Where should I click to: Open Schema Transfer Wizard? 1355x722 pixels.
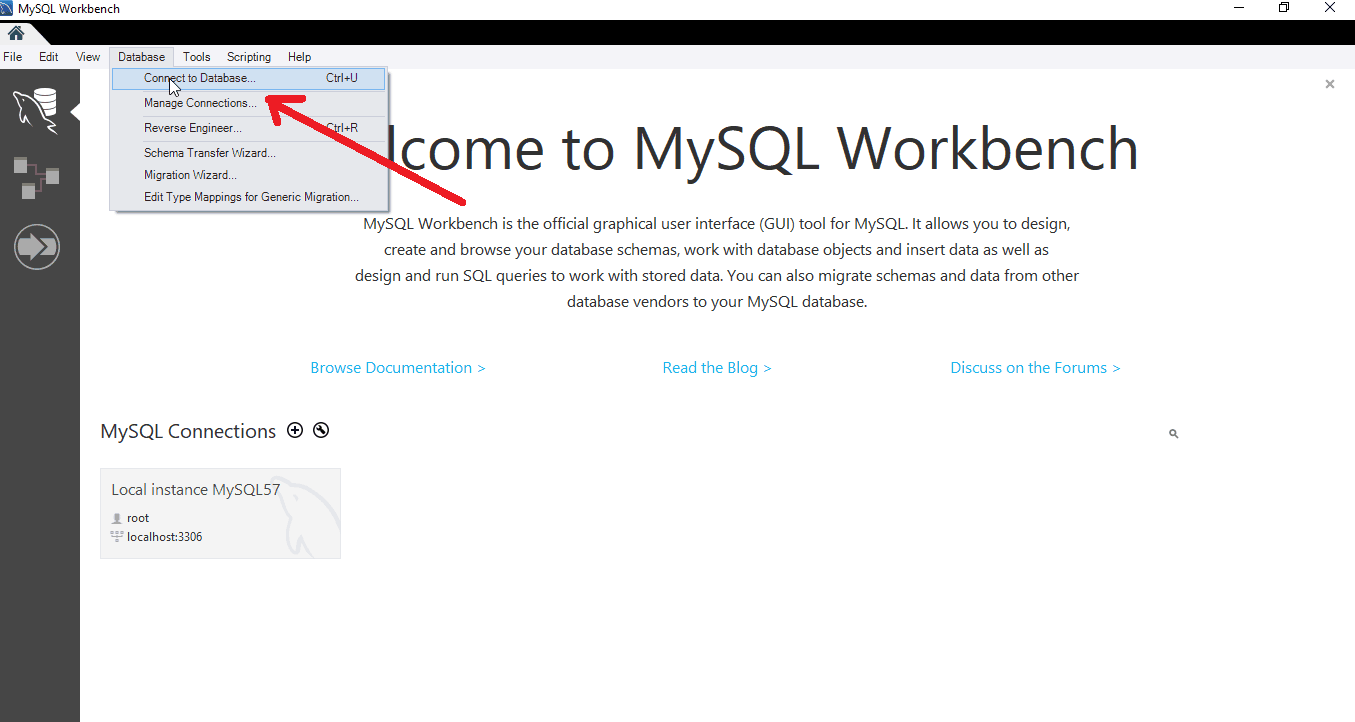point(210,153)
